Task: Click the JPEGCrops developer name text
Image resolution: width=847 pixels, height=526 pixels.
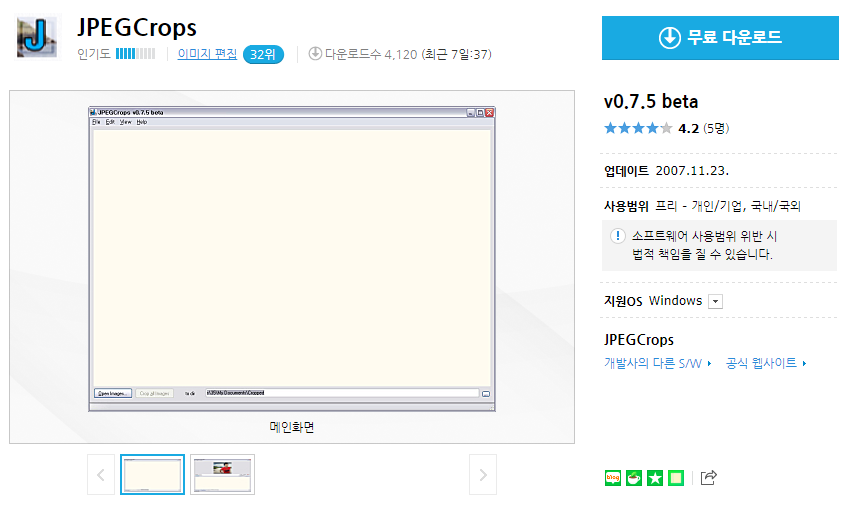Action: [x=639, y=340]
